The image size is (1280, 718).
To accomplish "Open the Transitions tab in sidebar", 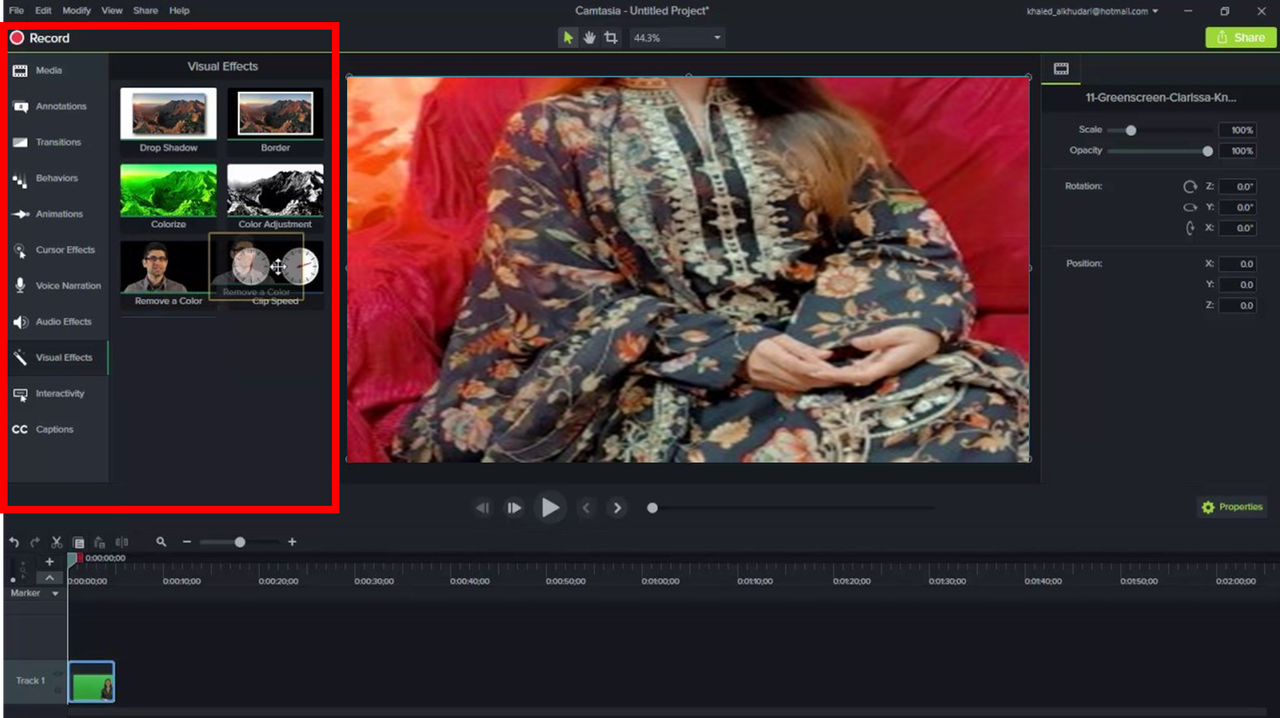I will point(57,143).
